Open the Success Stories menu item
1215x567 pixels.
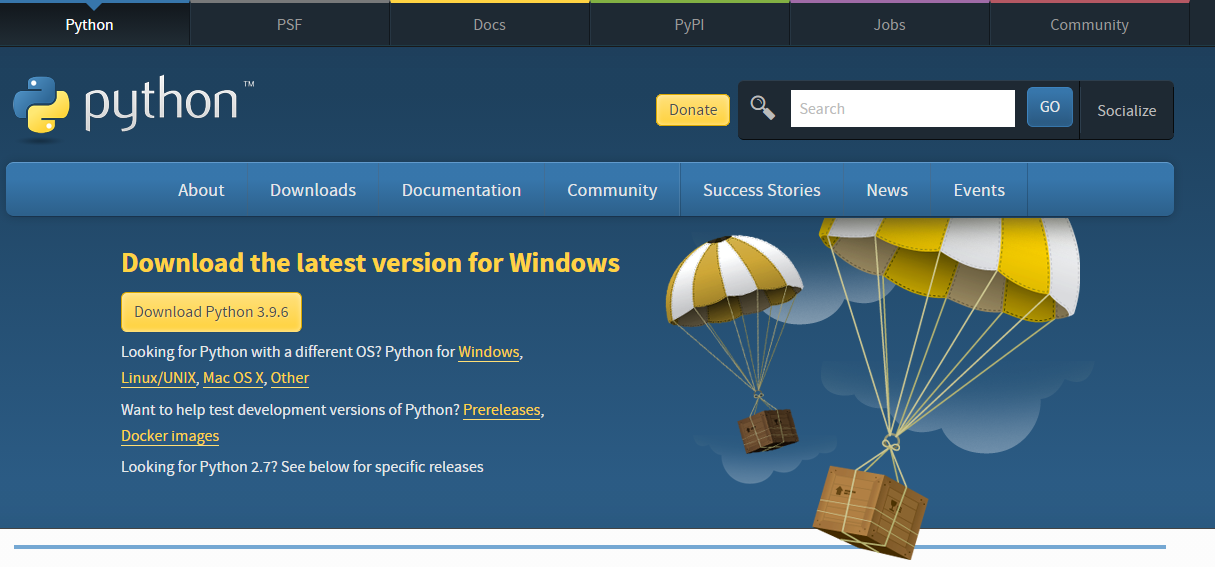(762, 190)
